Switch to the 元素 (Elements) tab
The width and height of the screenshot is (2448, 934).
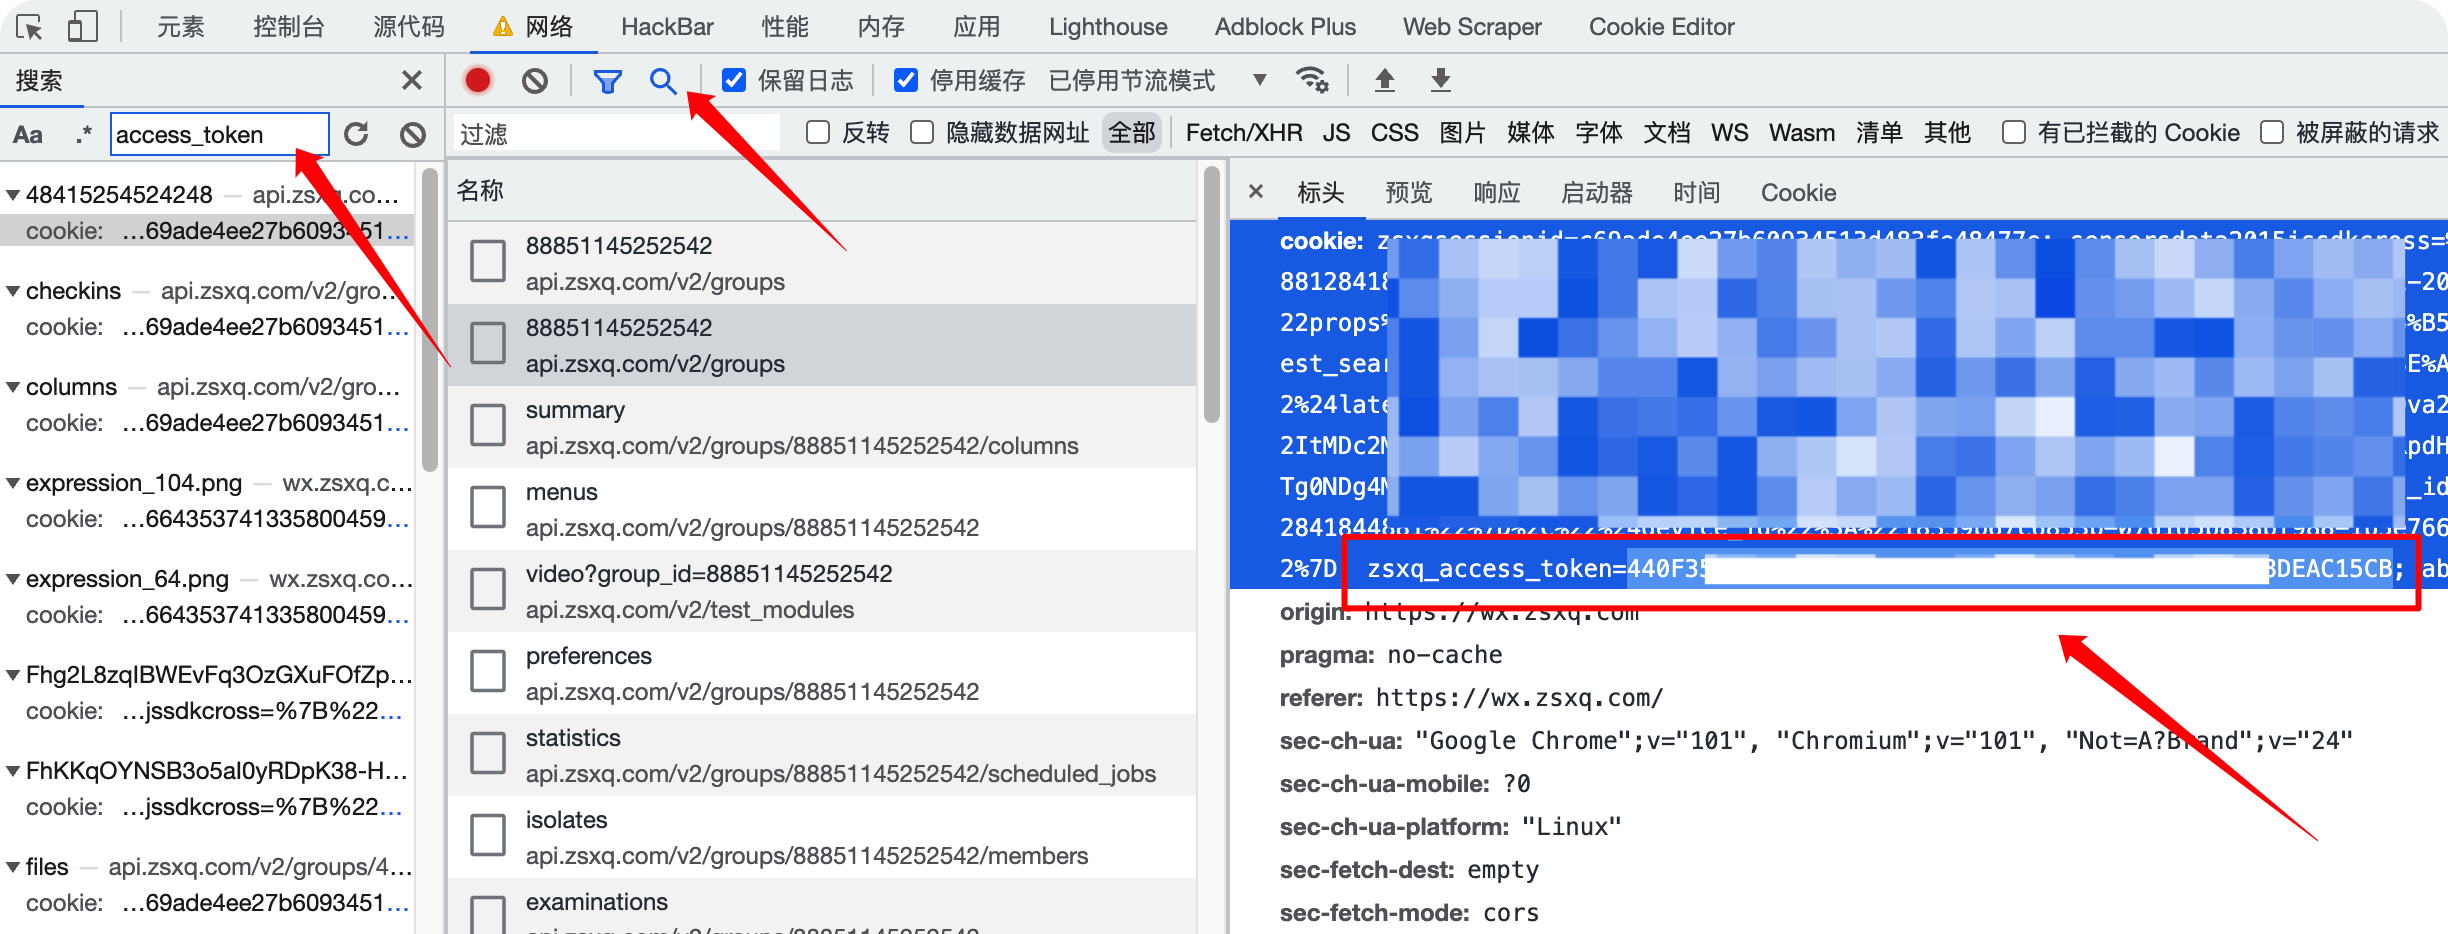(x=180, y=27)
